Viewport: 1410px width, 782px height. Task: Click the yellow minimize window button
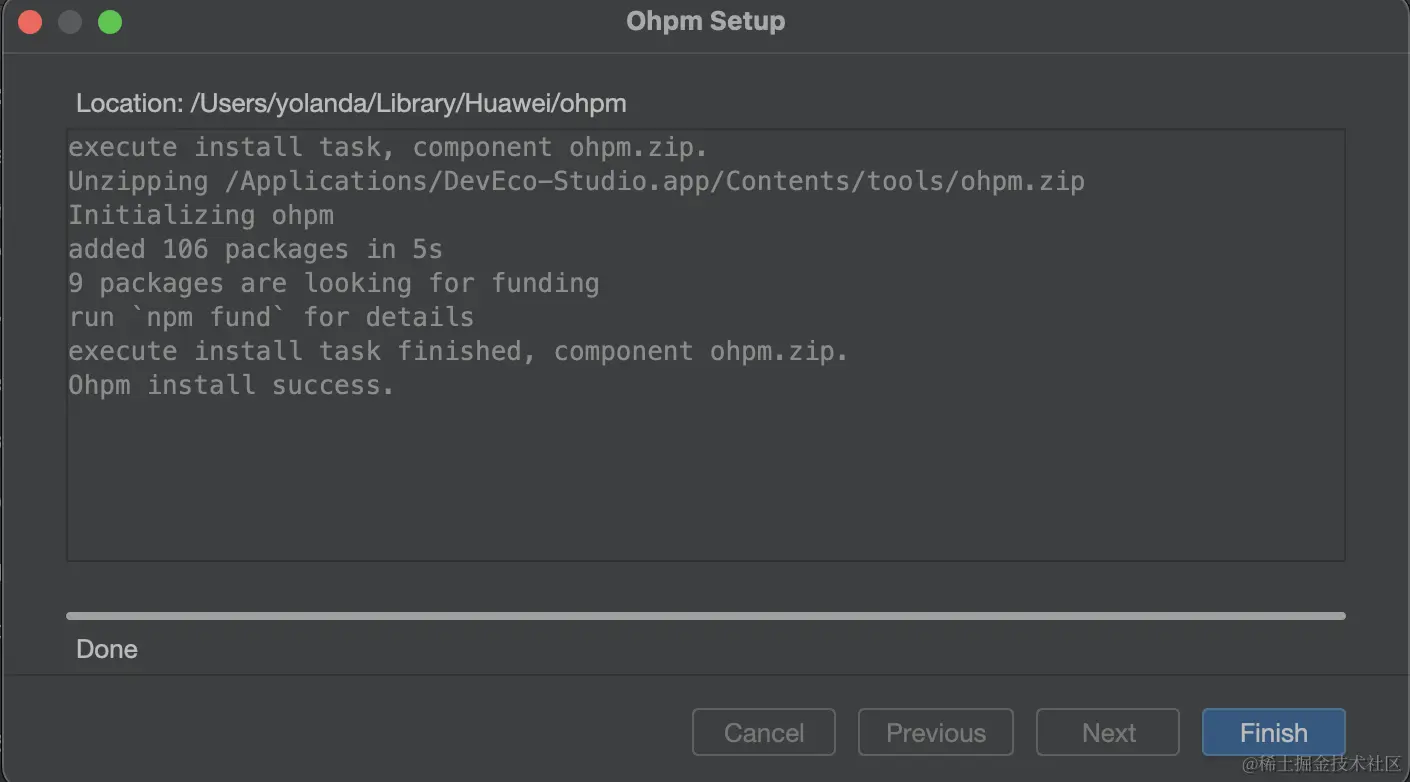click(70, 21)
